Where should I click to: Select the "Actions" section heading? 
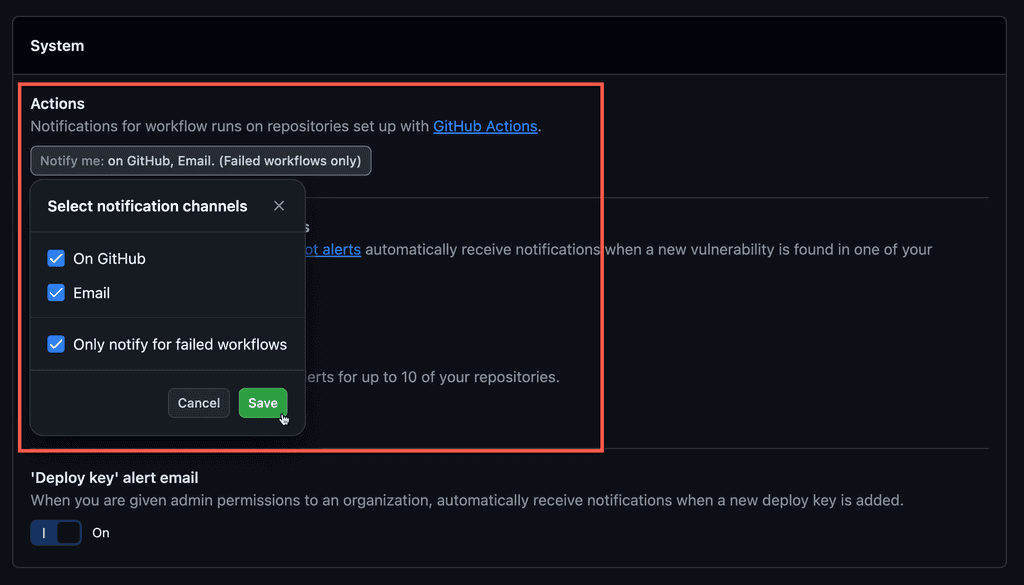coord(57,103)
